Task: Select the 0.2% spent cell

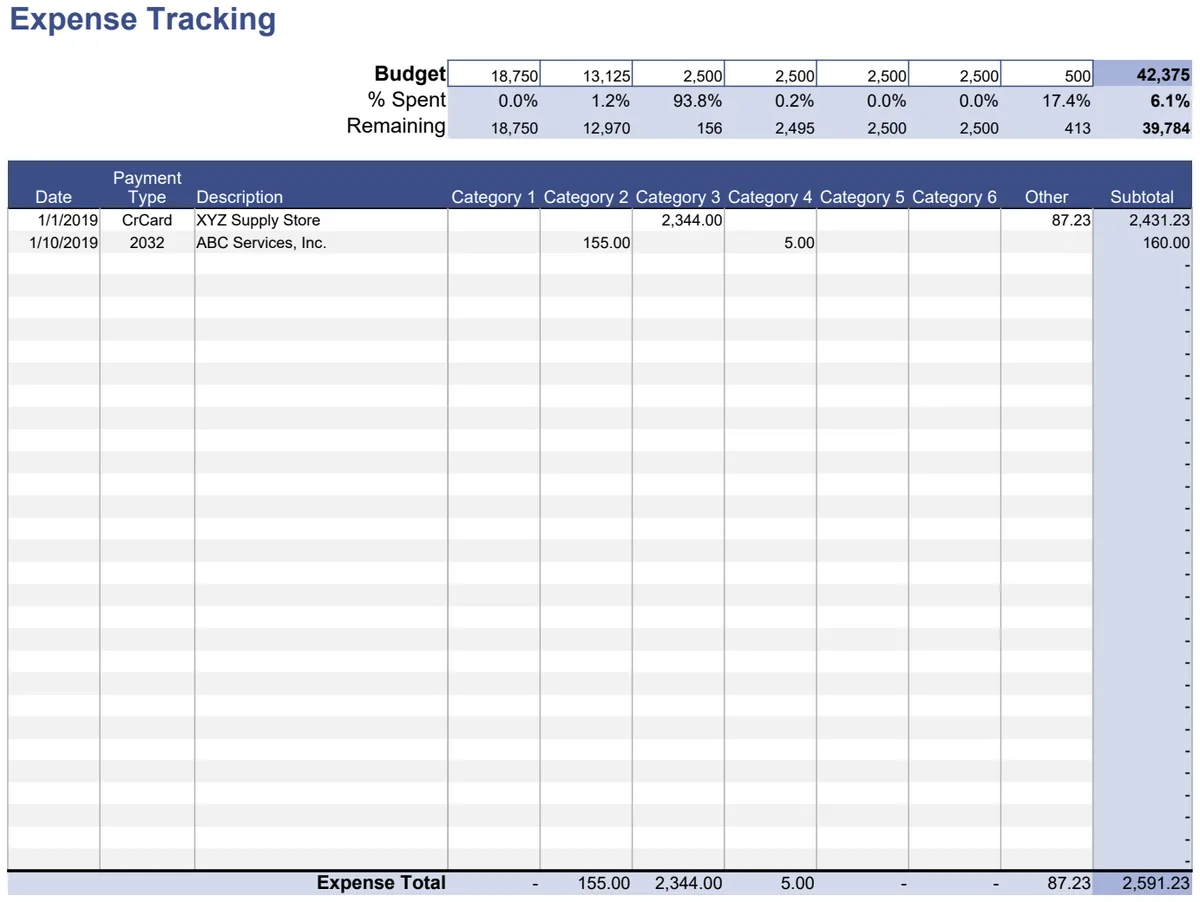Action: coord(771,101)
